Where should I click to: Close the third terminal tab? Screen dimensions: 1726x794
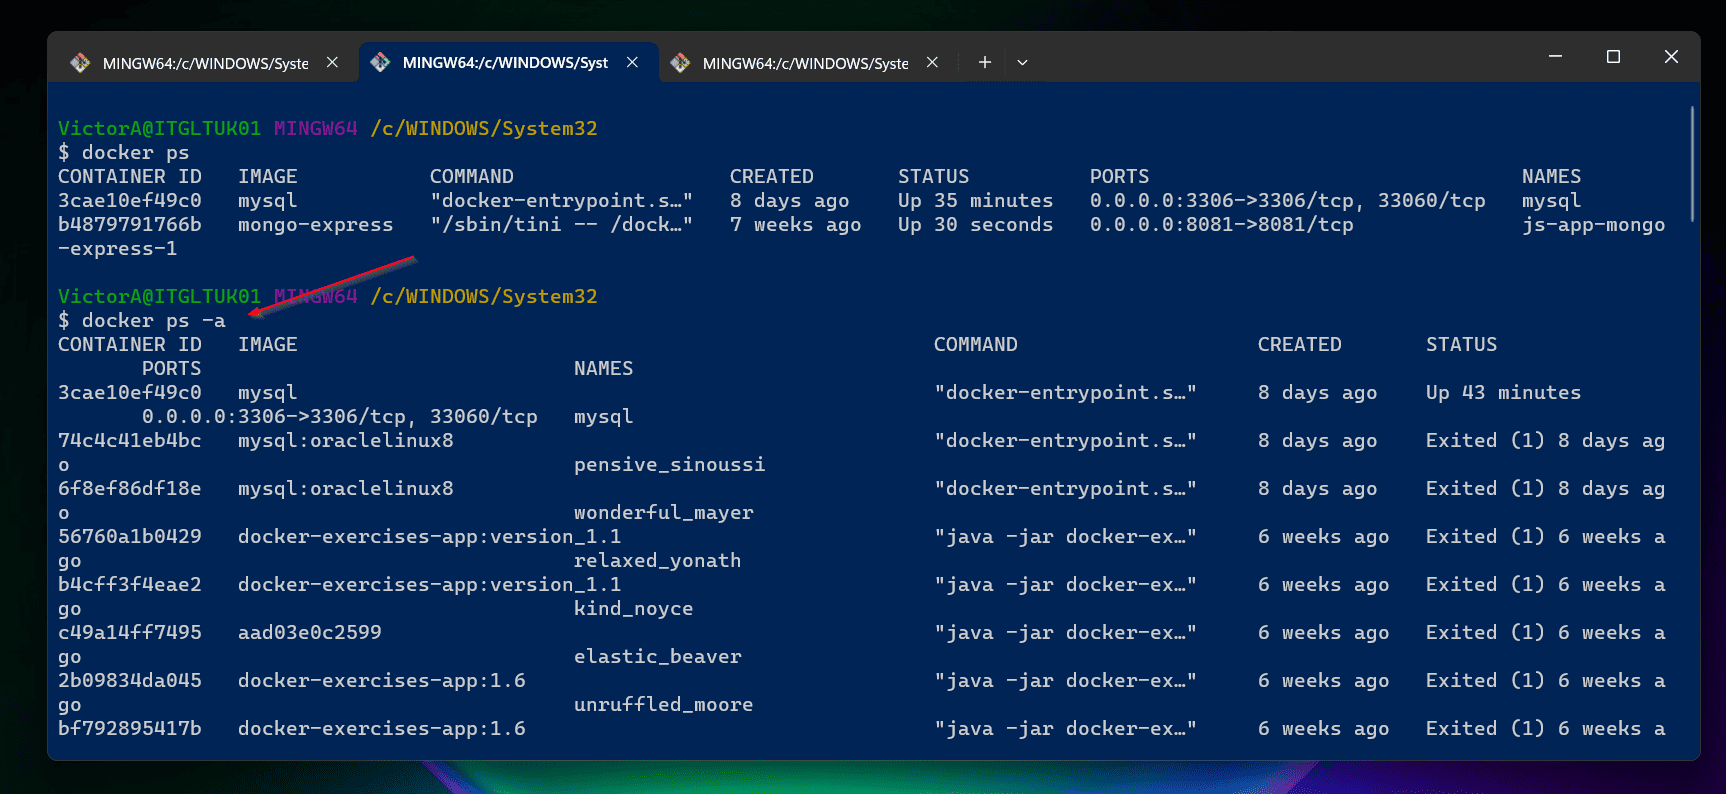932,62
